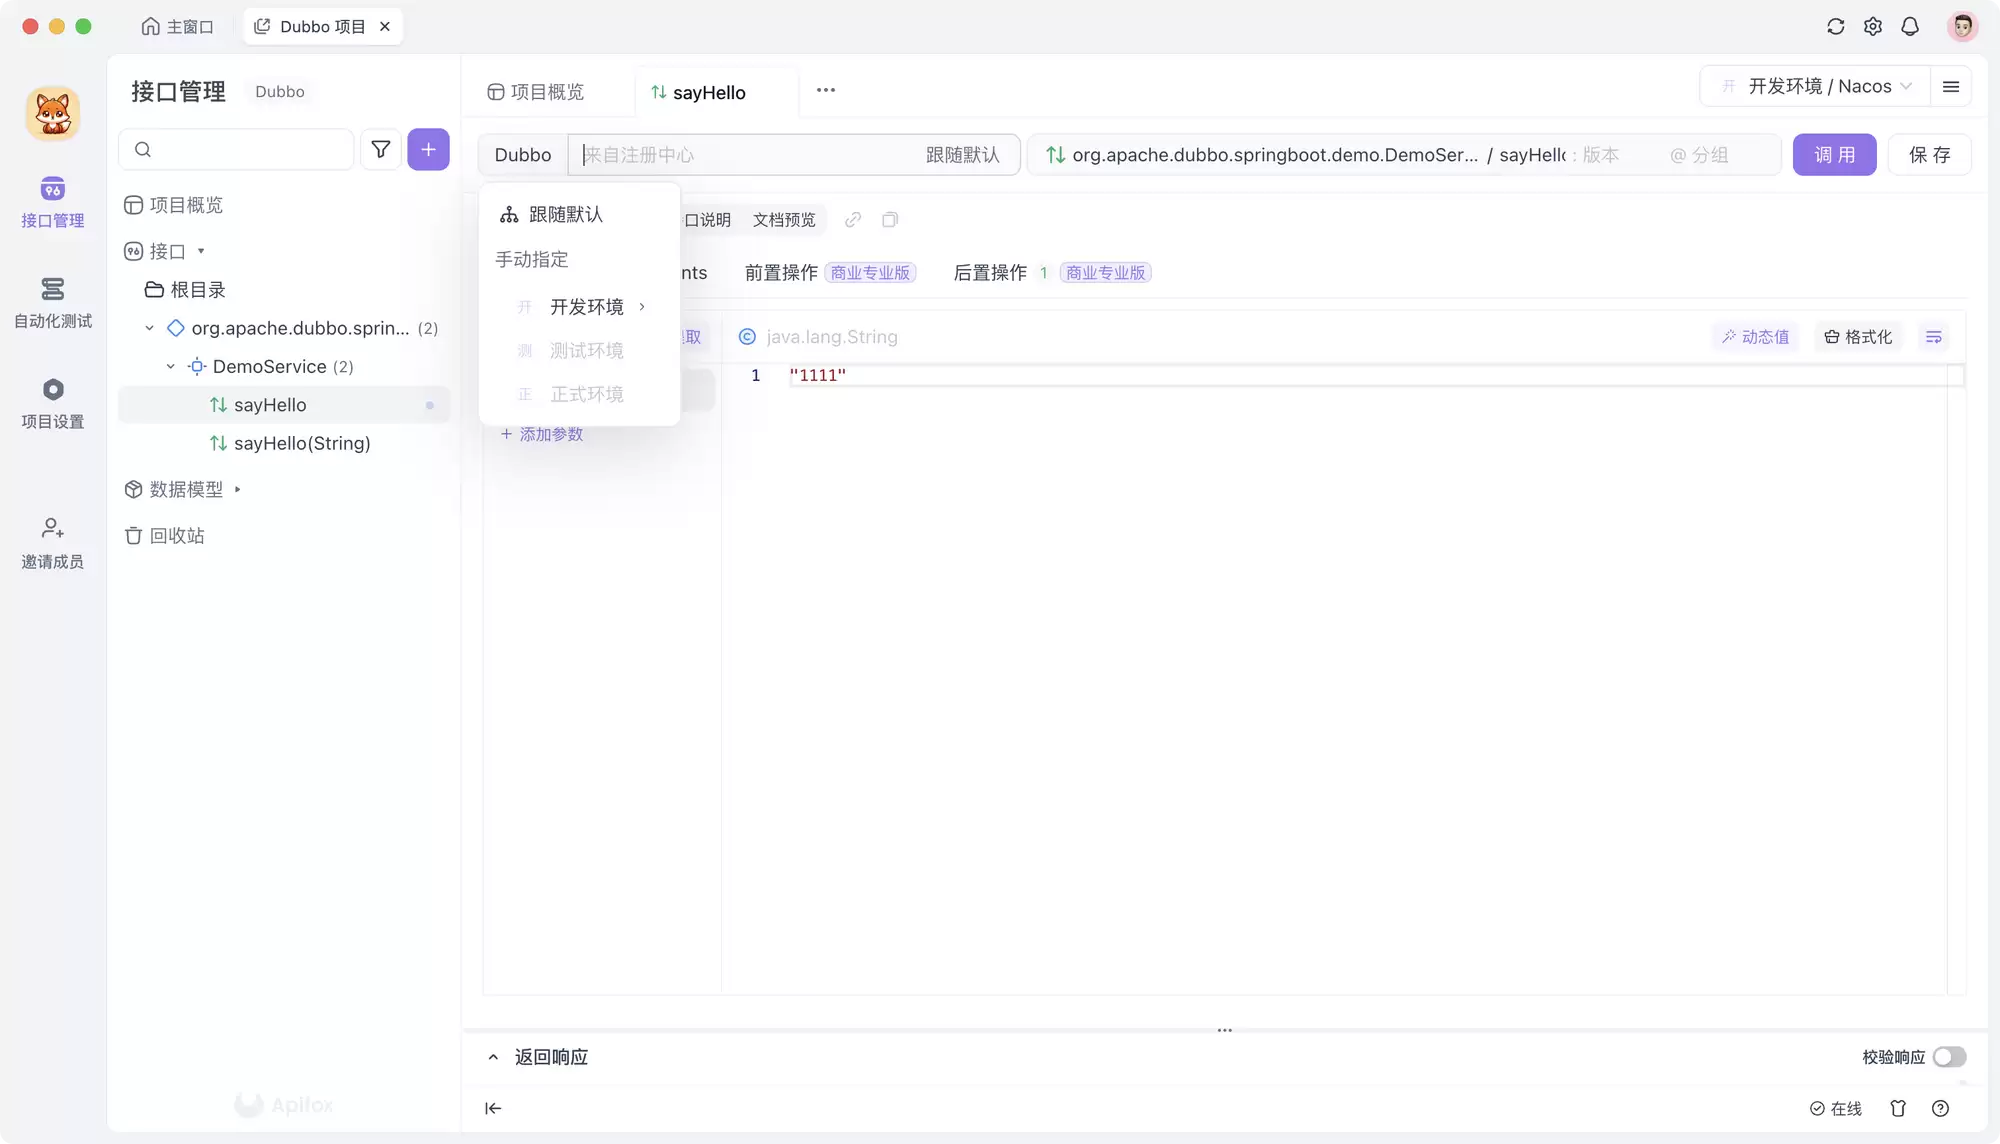Collapse the org.apache.dubbo.sprin... tree node
2000x1144 pixels.
149,329
